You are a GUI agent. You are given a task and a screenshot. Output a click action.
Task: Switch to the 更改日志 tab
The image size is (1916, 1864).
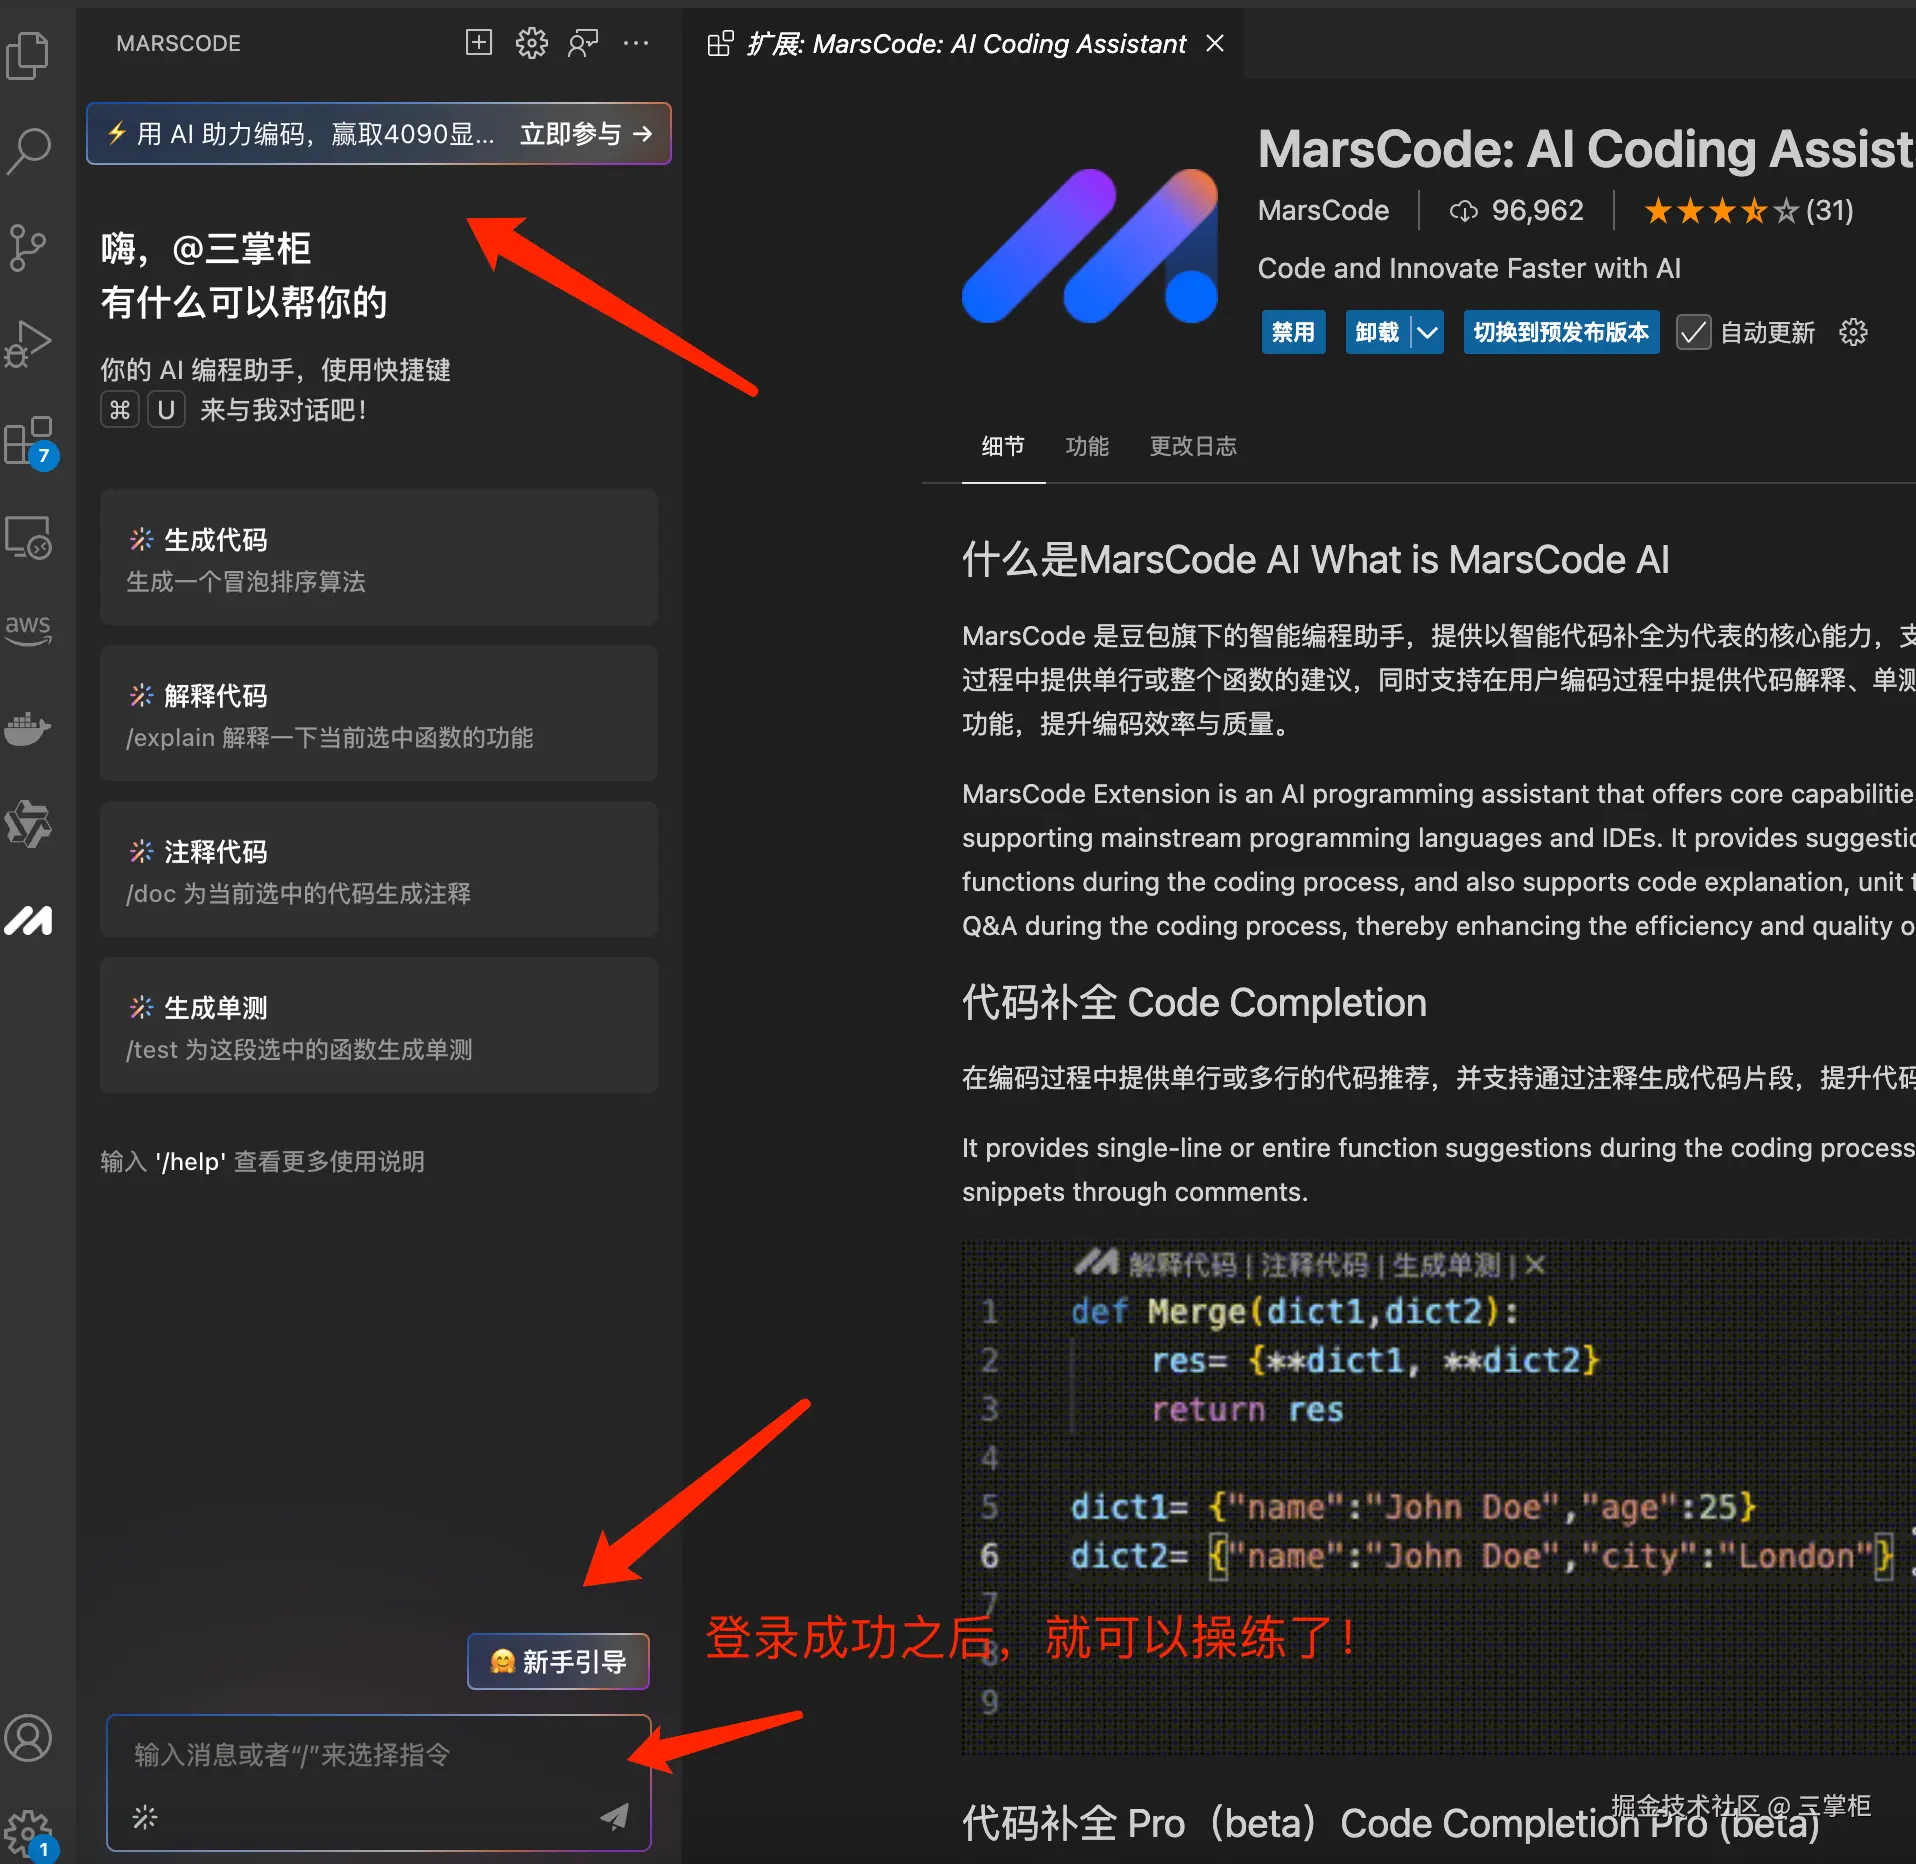[x=1193, y=446]
